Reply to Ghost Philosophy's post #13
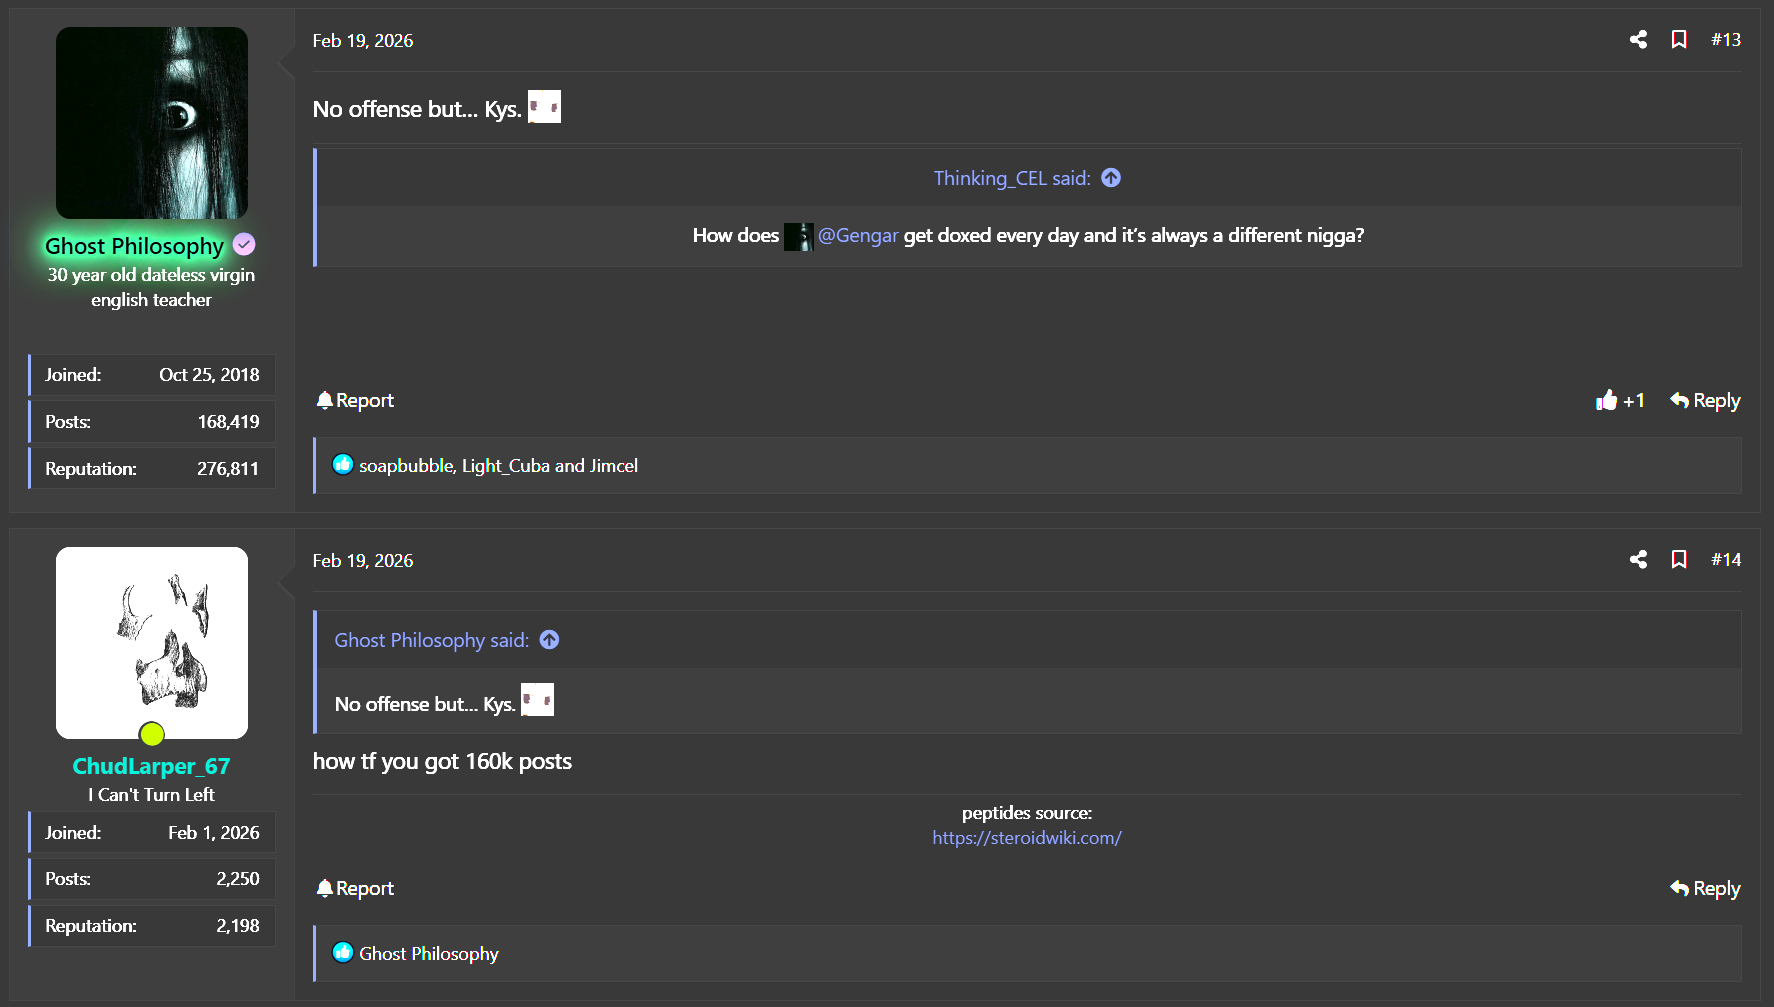The width and height of the screenshot is (1774, 1007). click(1705, 401)
